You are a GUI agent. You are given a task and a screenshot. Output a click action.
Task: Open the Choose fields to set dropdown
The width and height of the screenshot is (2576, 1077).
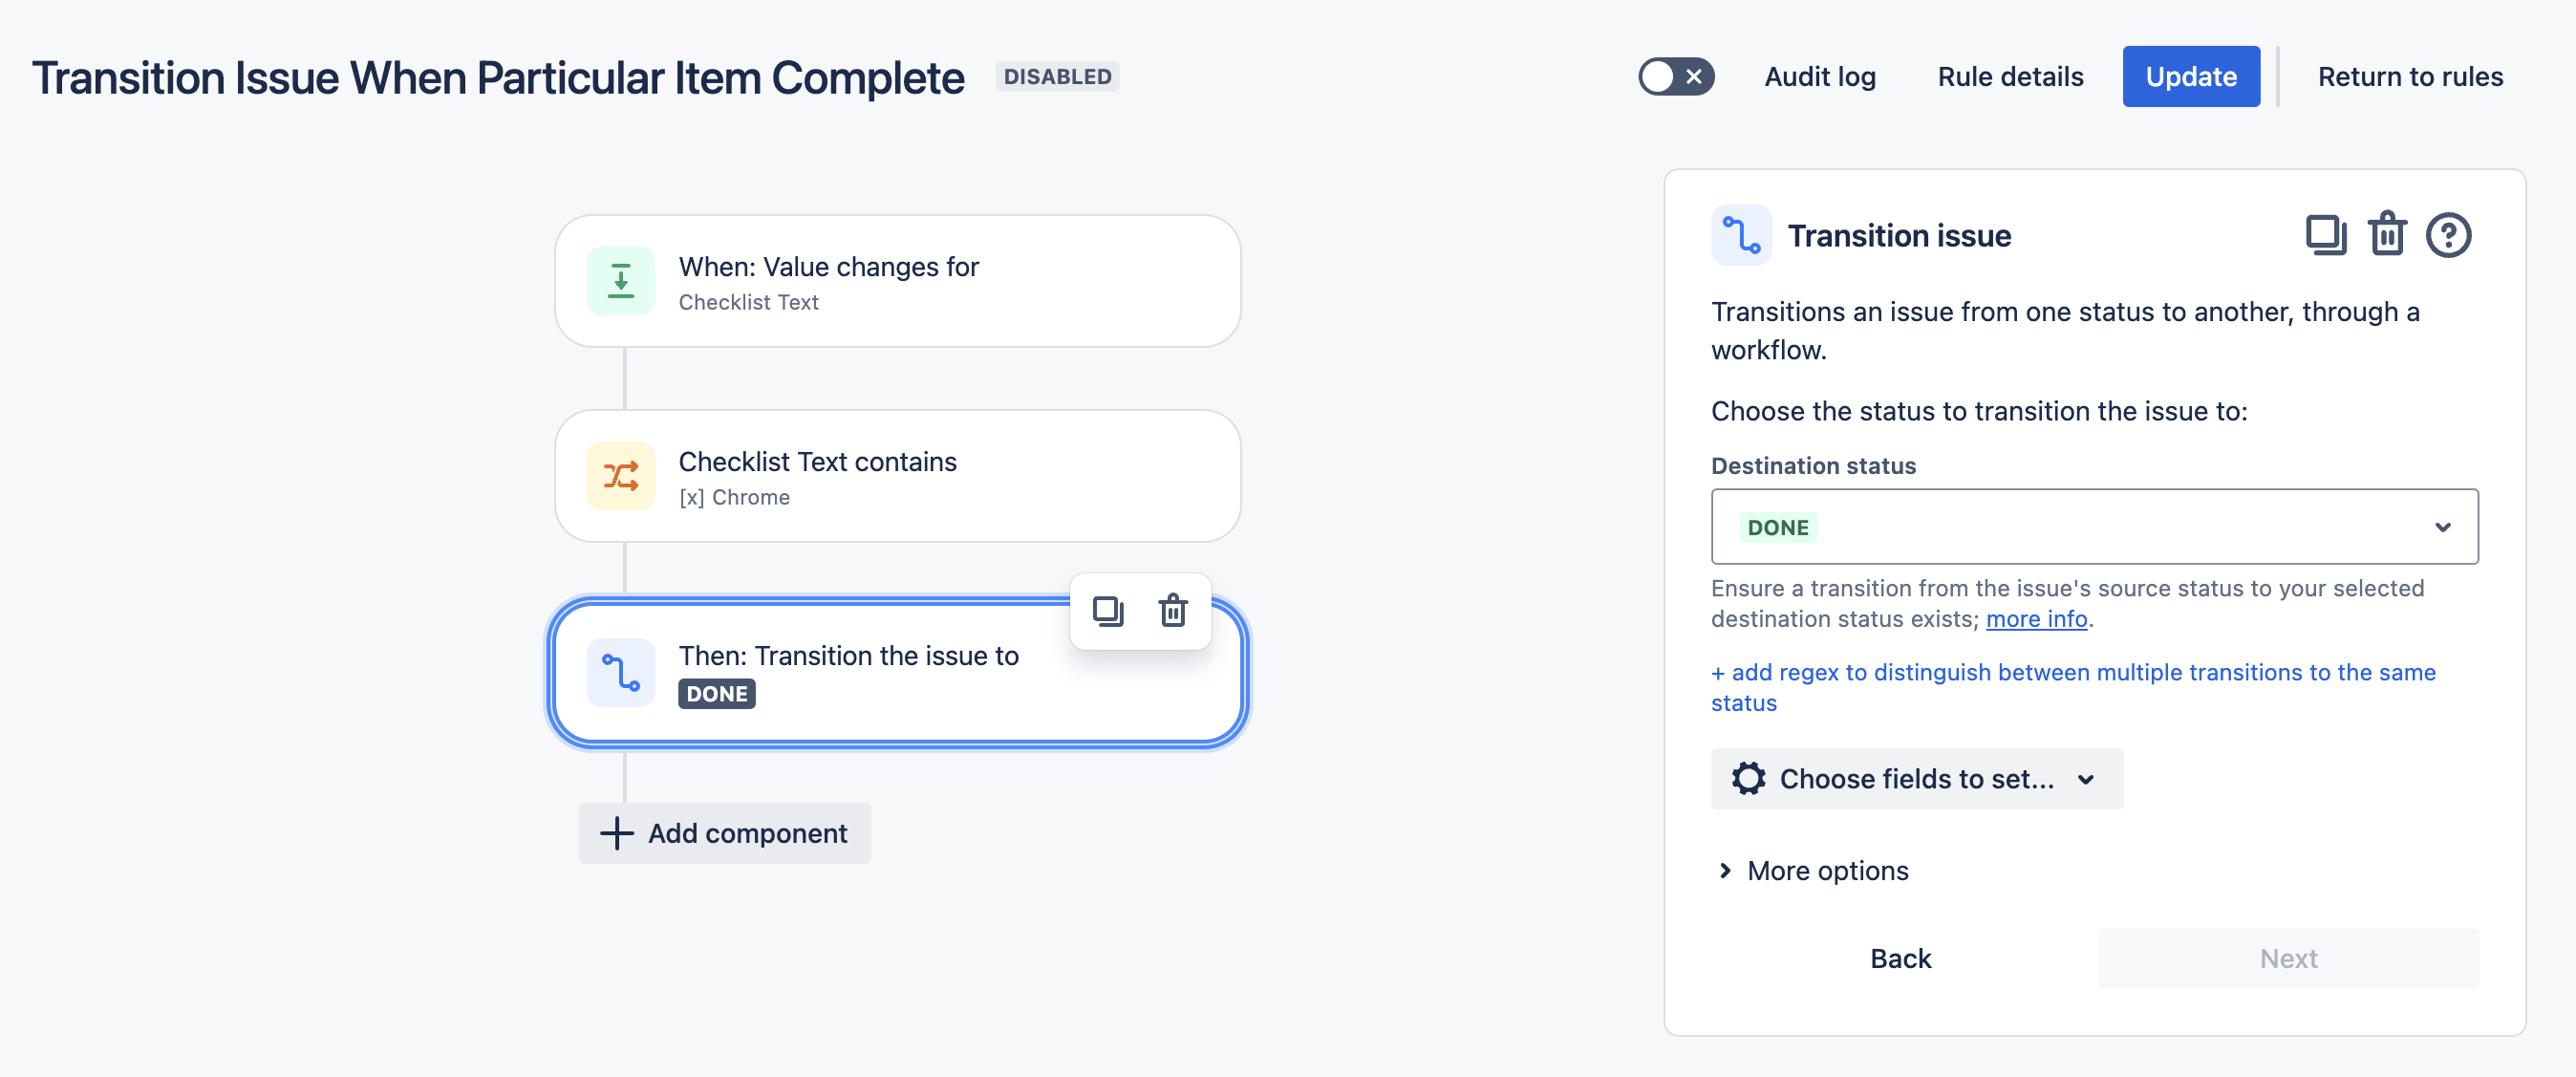(1915, 778)
